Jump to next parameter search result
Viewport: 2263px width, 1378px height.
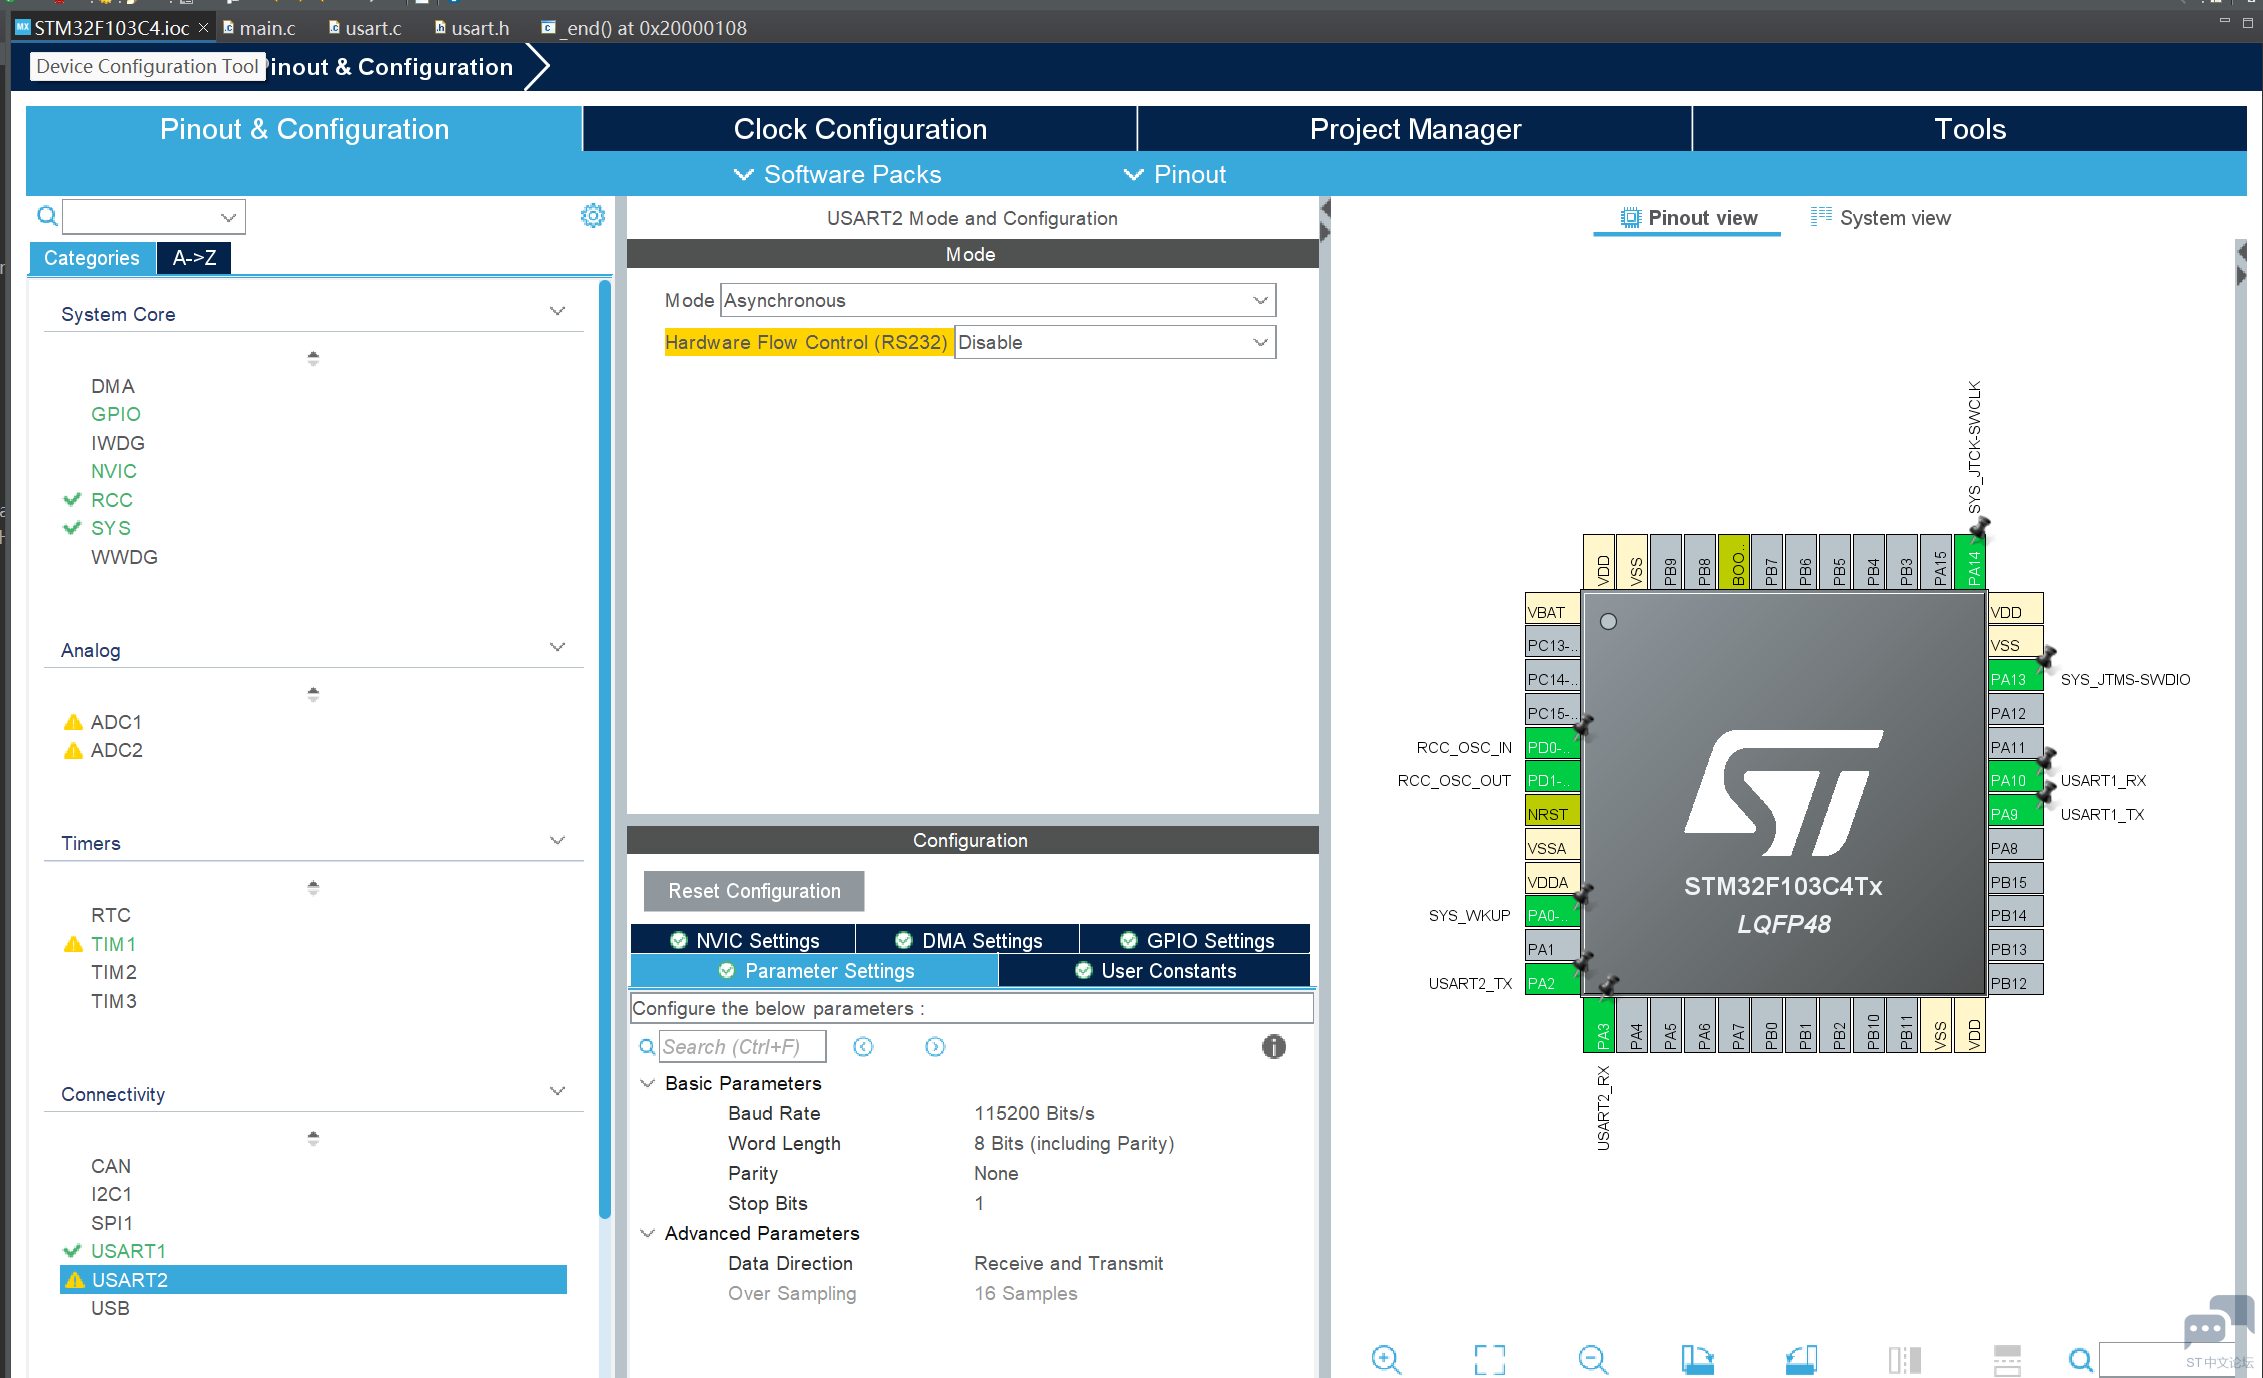(935, 1047)
